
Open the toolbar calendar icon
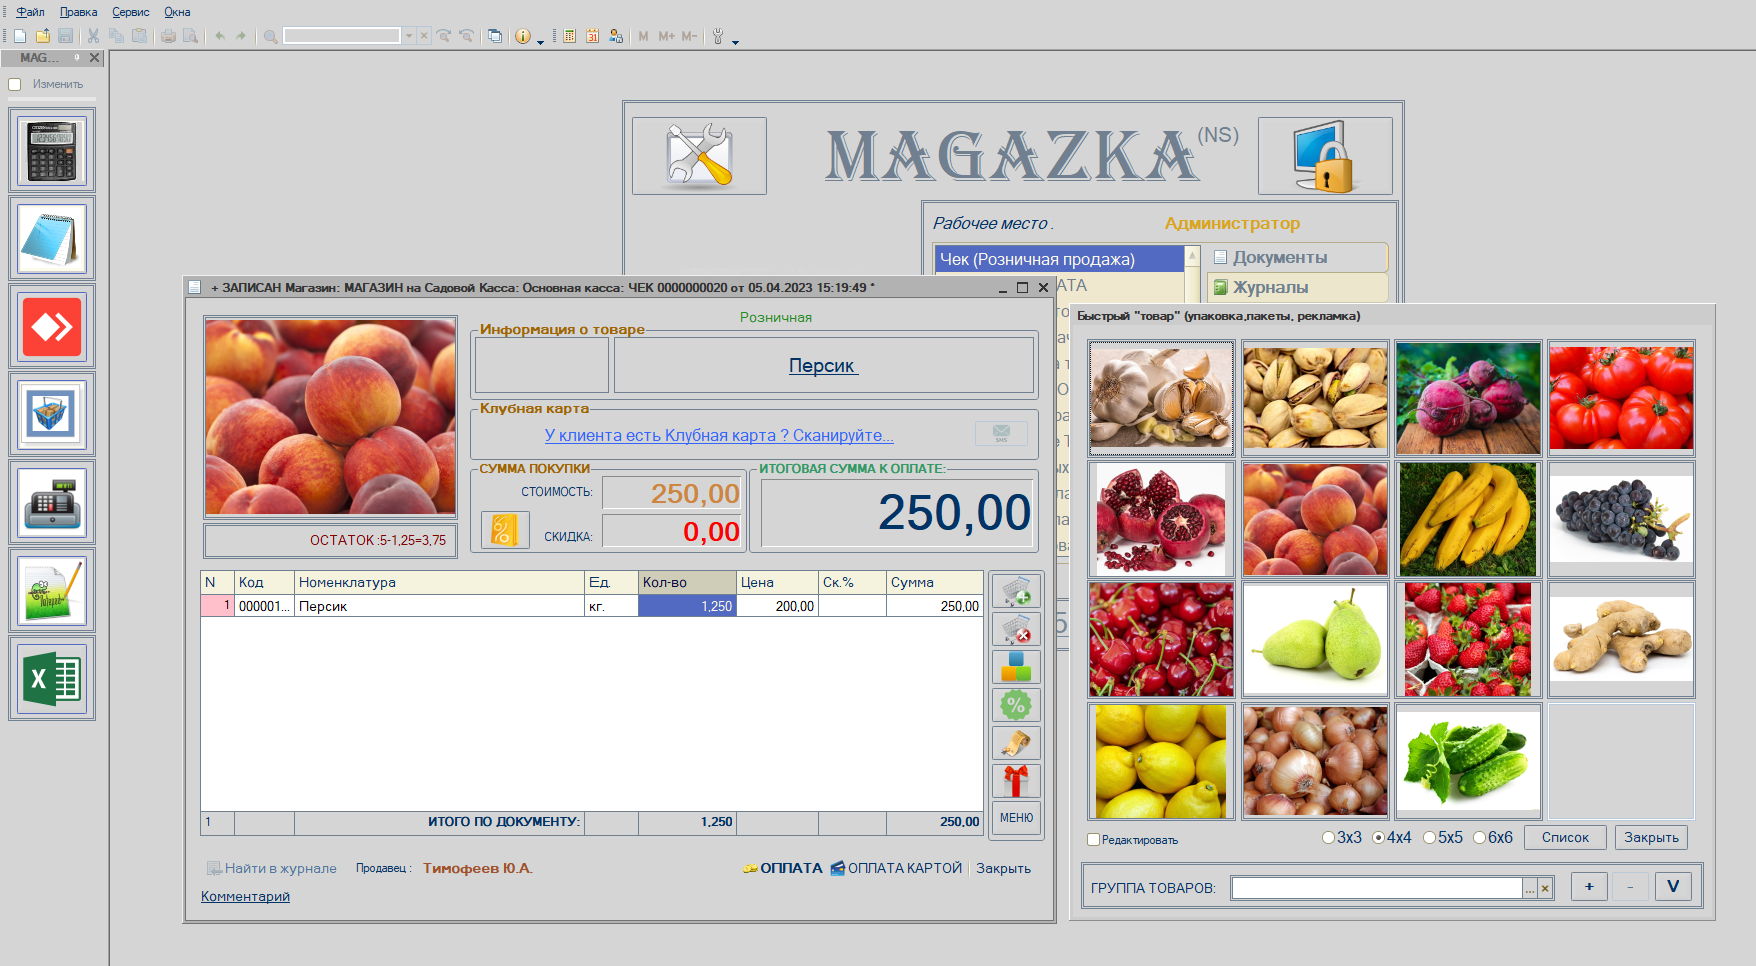coord(592,36)
